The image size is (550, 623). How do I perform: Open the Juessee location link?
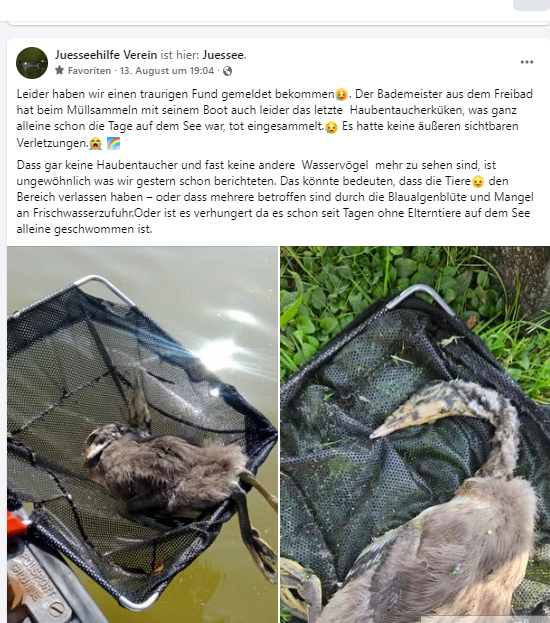pos(223,55)
